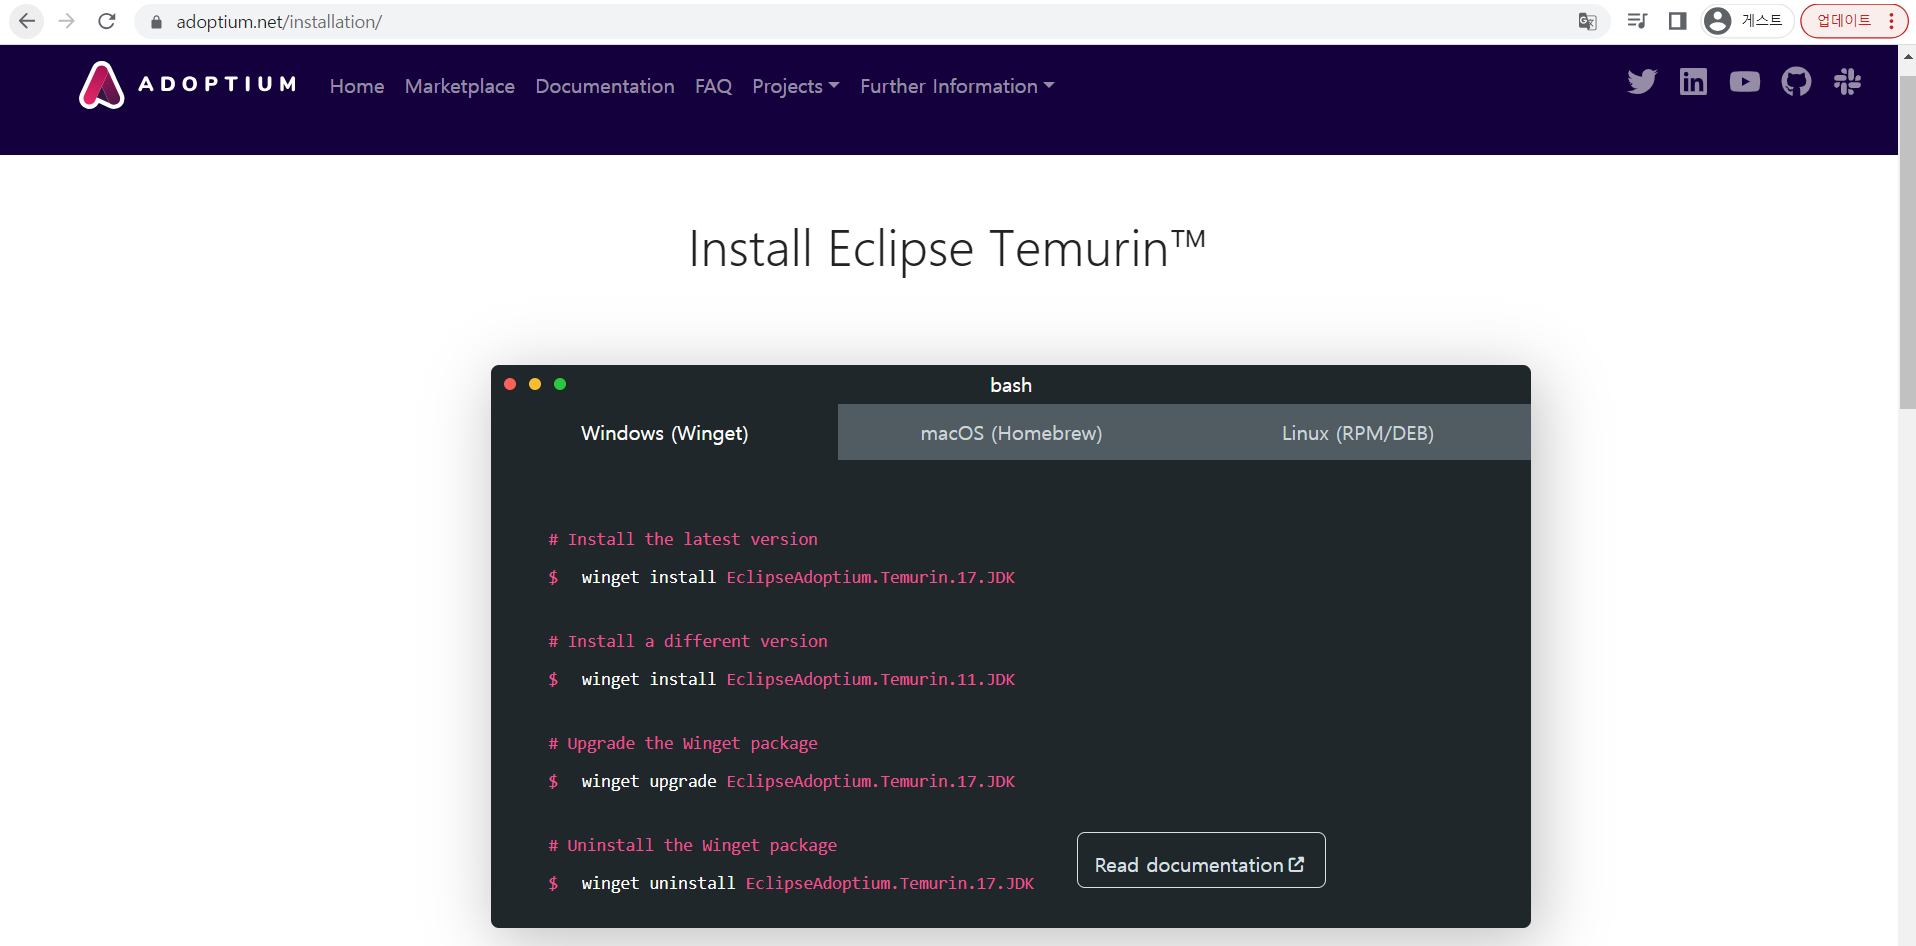This screenshot has height=946, width=1916.
Task: Expand the Further Information dropdown
Action: pos(957,86)
